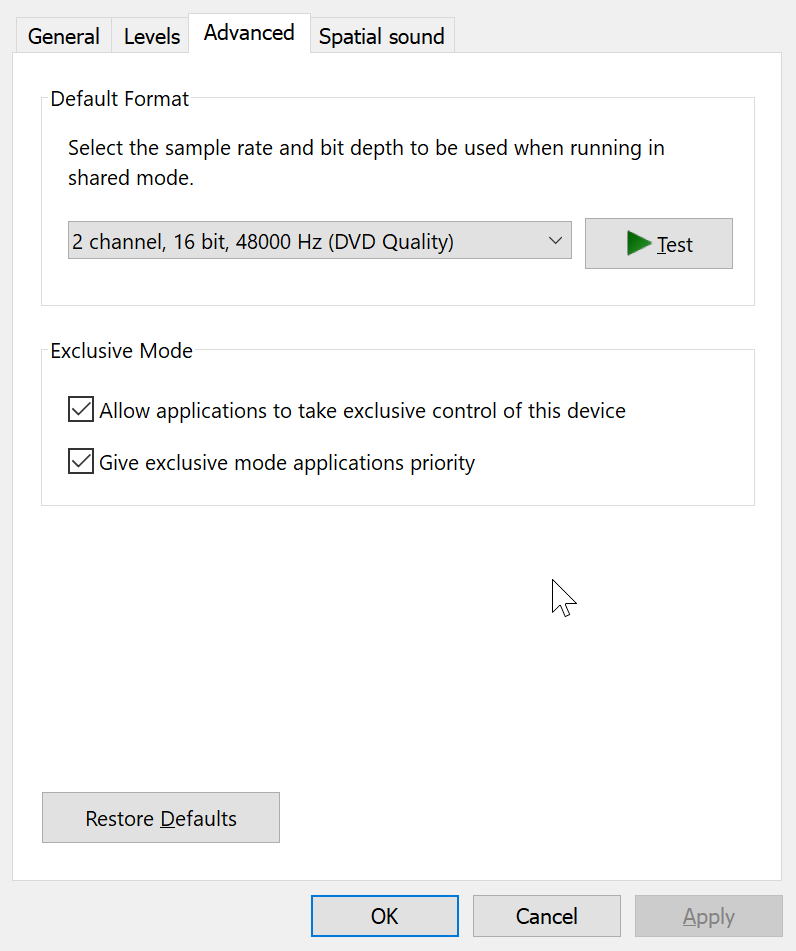The width and height of the screenshot is (796, 951).
Task: Select the Spatial sound tab
Action: pos(381,36)
